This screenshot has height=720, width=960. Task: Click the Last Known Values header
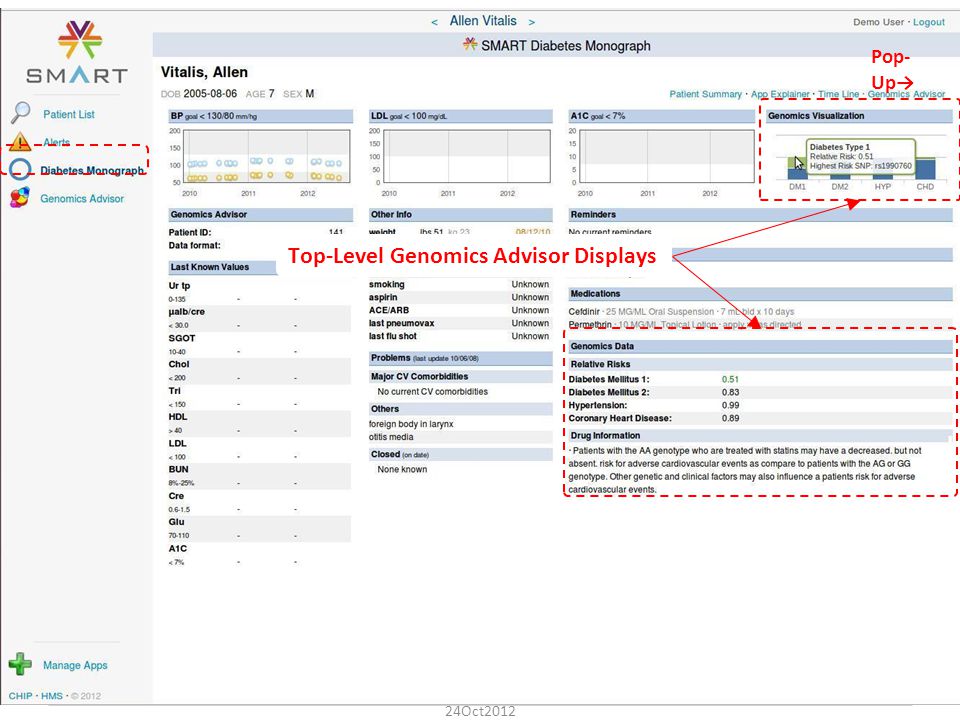pyautogui.click(x=222, y=267)
